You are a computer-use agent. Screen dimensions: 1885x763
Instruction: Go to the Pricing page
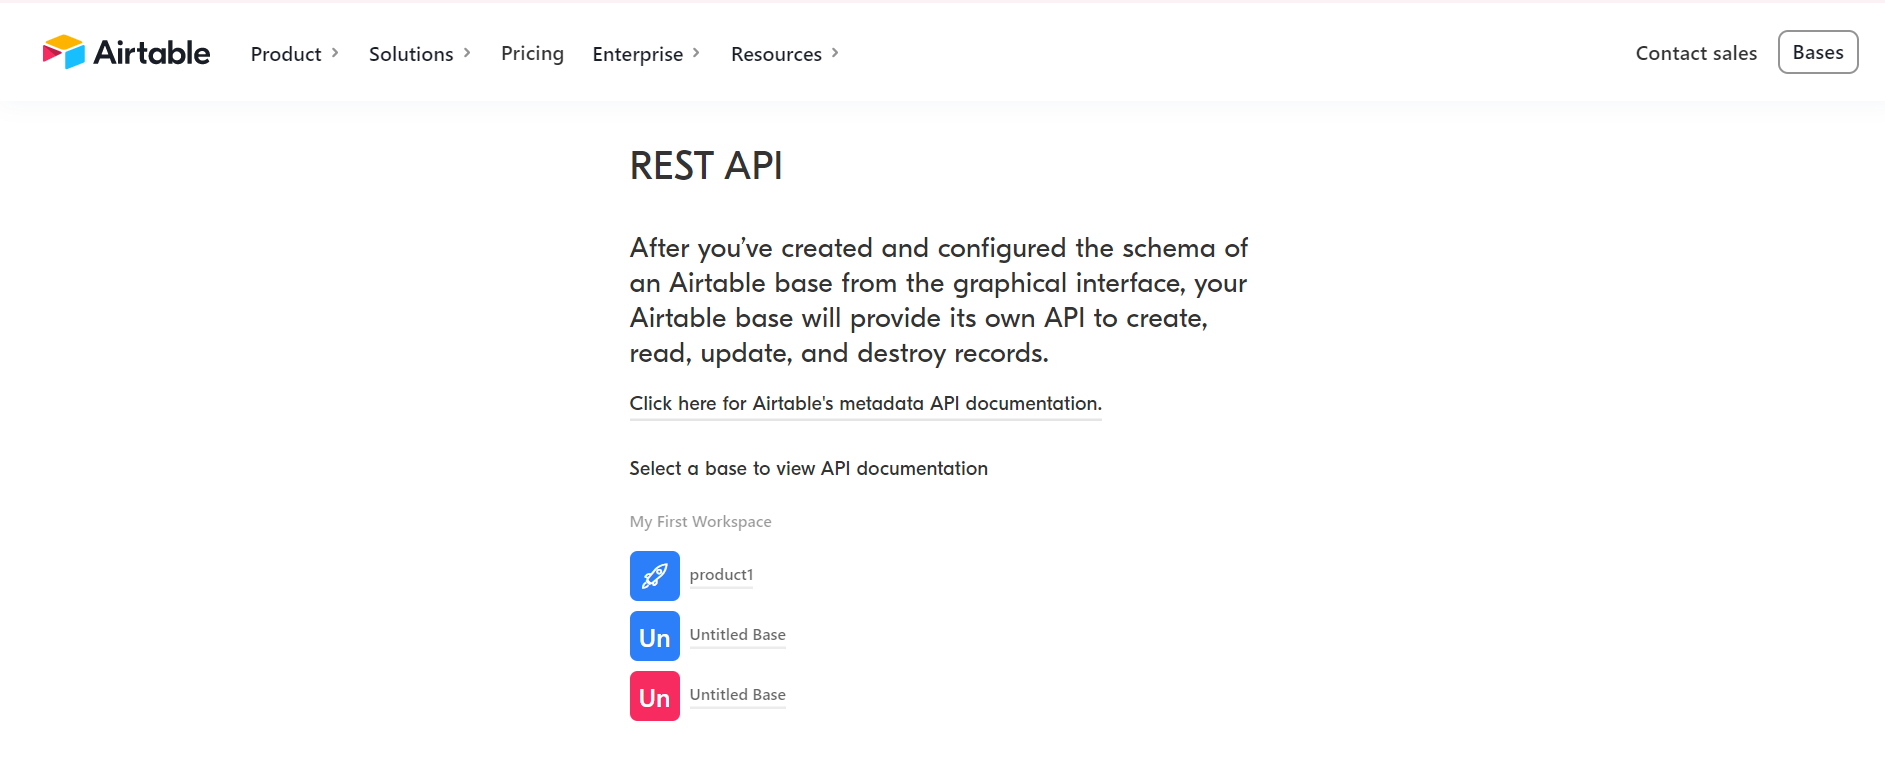tap(532, 53)
